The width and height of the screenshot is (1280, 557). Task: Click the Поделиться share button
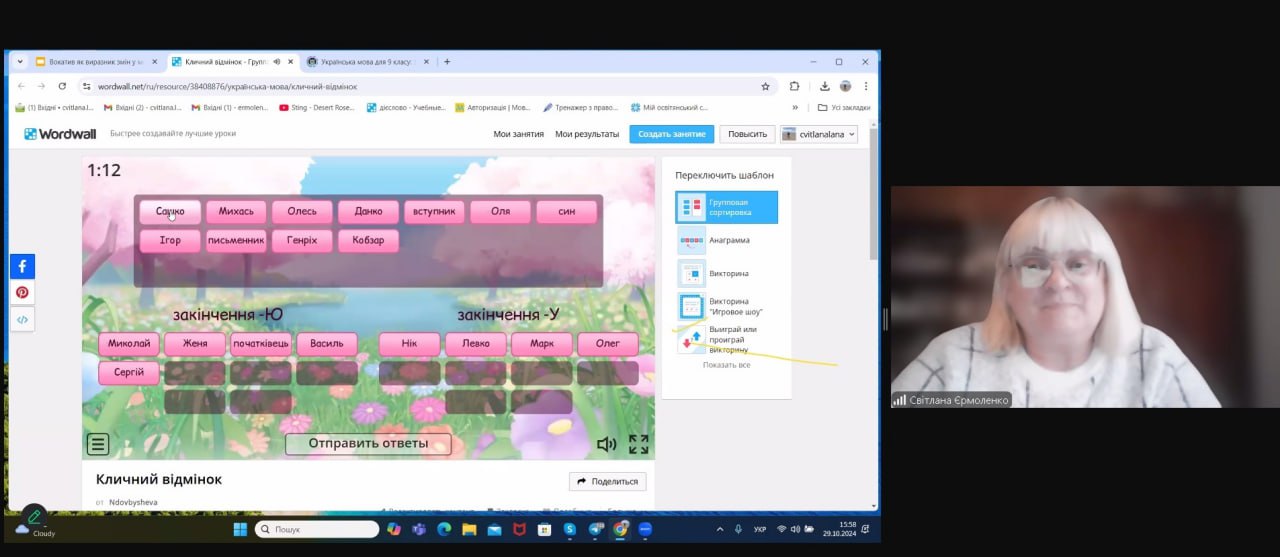coord(607,481)
